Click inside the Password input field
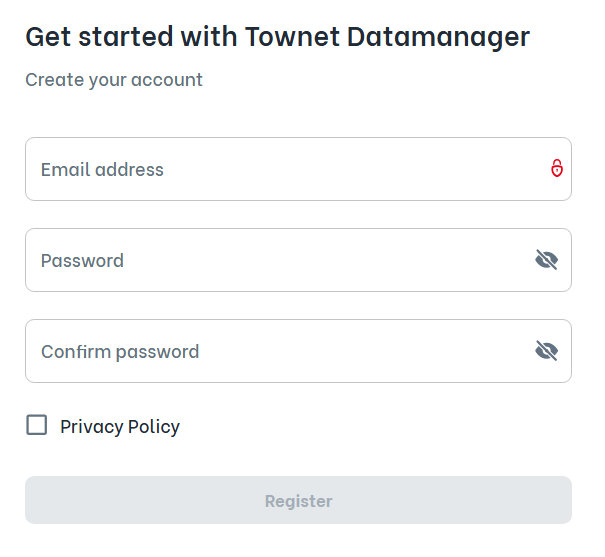Viewport: 605px width, 557px height. (280, 260)
